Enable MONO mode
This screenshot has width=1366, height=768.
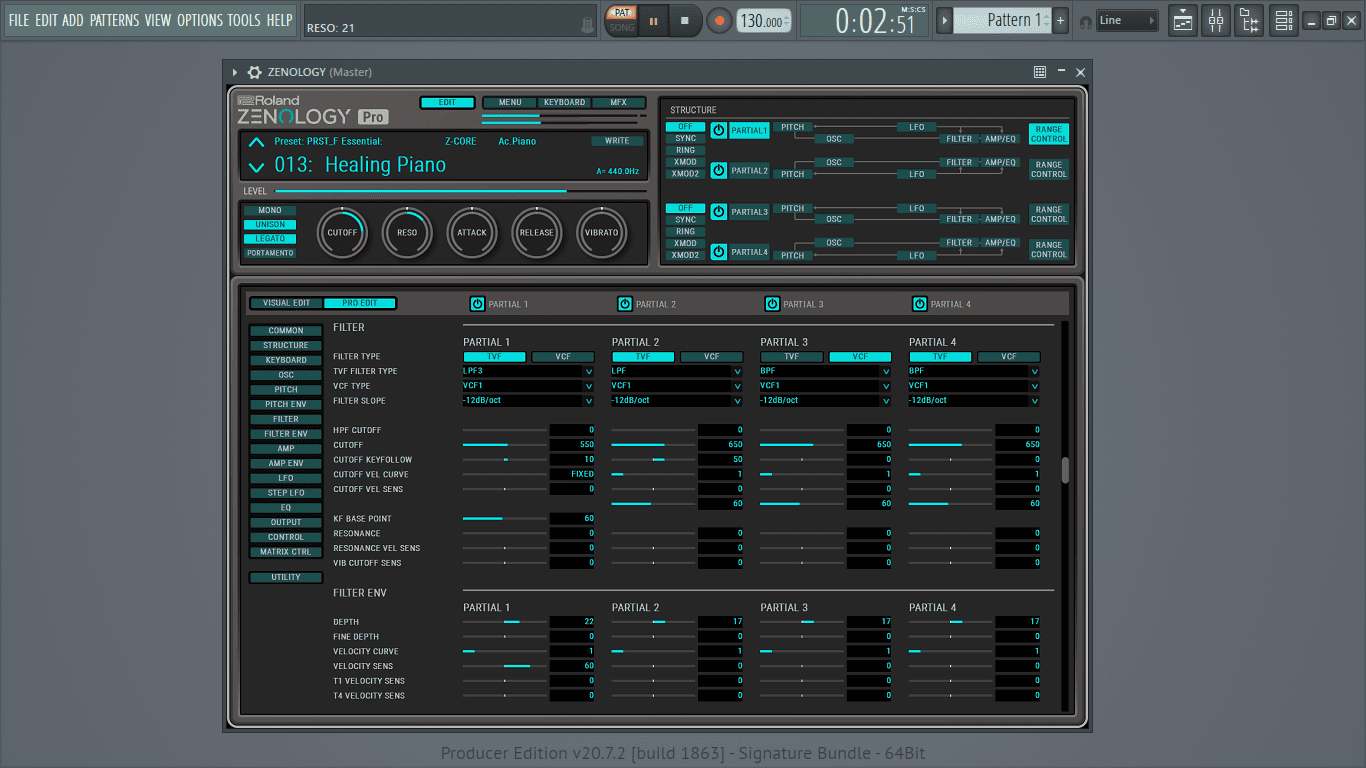270,211
